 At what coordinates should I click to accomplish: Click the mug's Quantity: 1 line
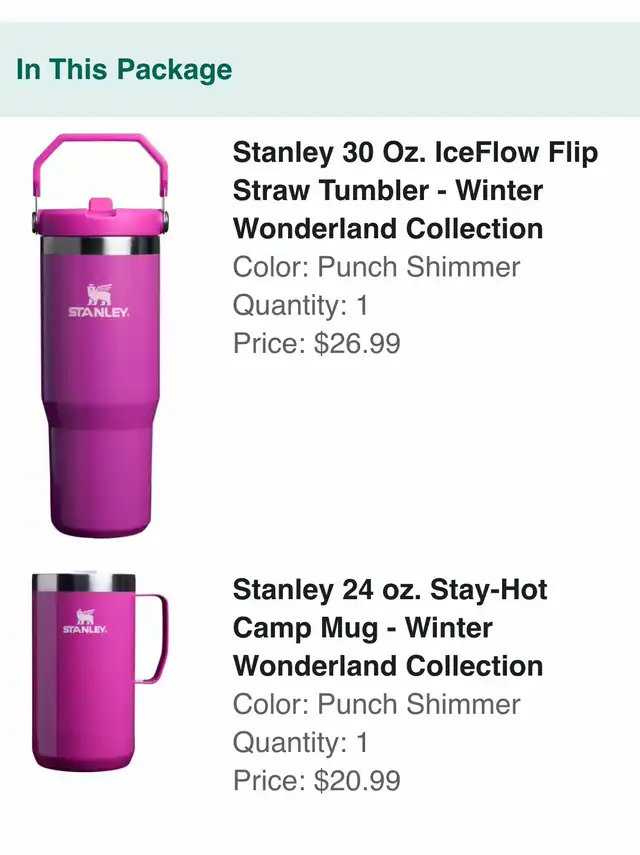(300, 743)
